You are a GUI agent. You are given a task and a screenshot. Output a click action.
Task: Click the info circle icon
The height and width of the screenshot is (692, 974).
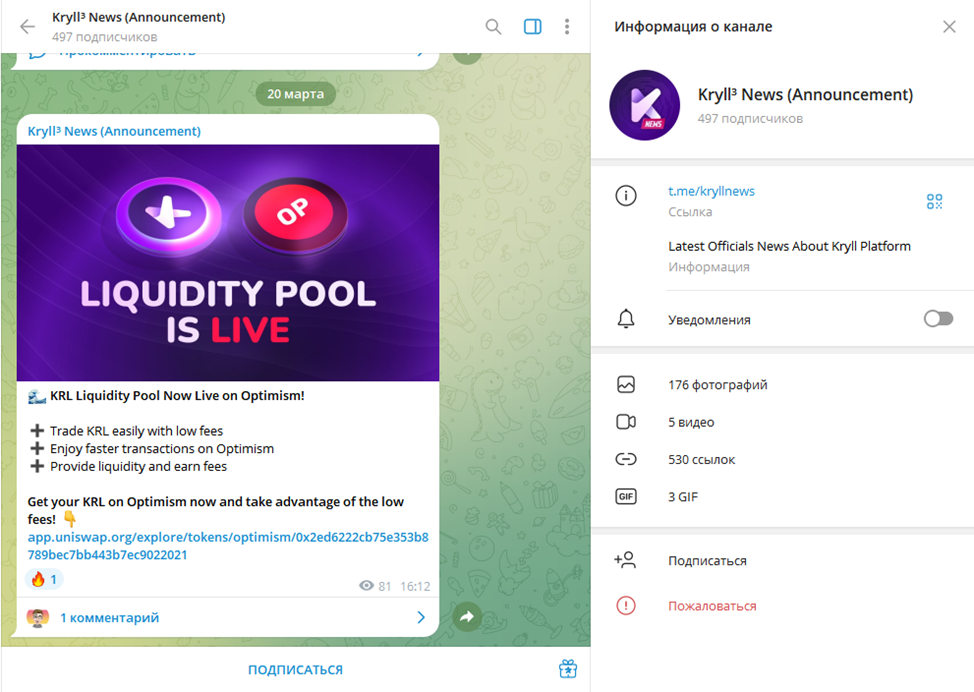626,196
